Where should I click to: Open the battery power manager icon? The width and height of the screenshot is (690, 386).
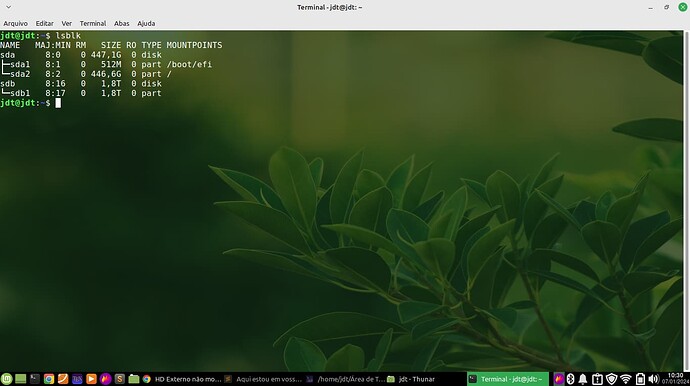coord(640,379)
